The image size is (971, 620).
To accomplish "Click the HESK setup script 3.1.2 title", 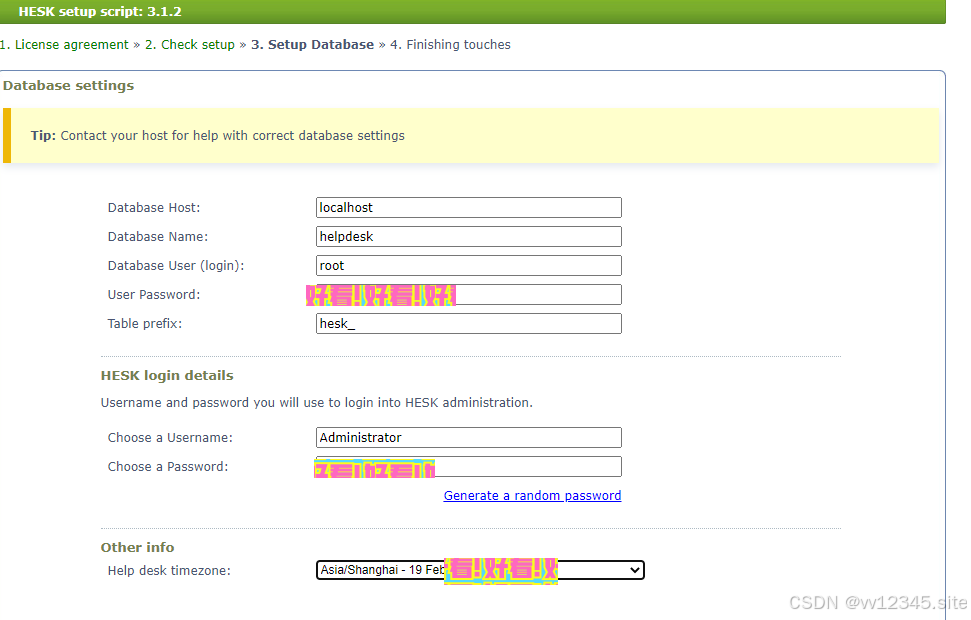I will 100,11.
